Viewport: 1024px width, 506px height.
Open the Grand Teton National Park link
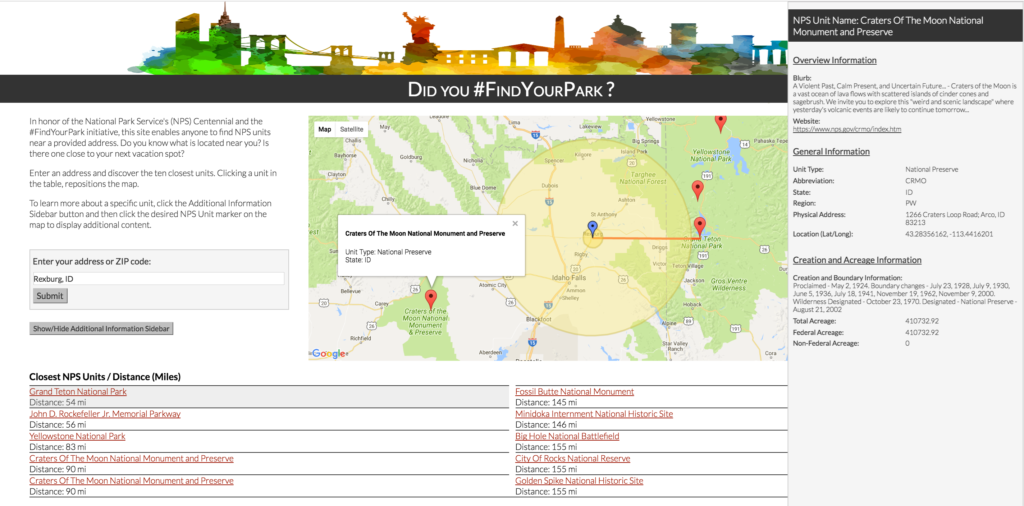[78, 392]
